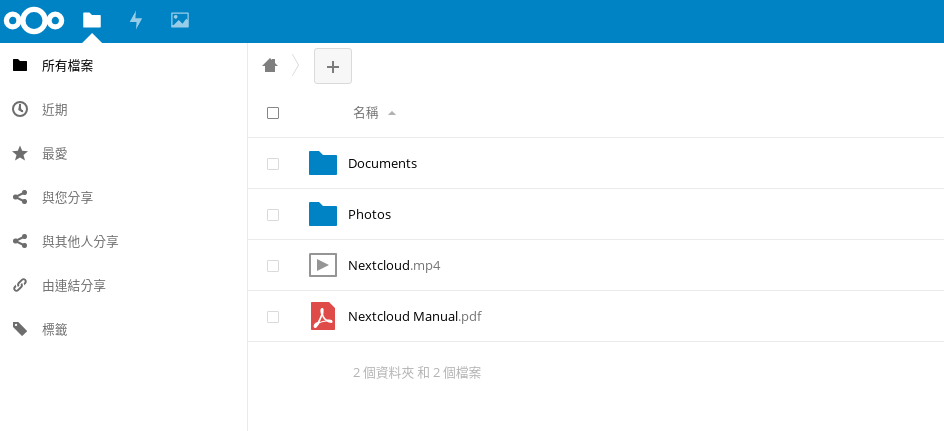The height and width of the screenshot is (431, 944).
Task: Click the Nextcloud logo icon
Action: tap(34, 20)
